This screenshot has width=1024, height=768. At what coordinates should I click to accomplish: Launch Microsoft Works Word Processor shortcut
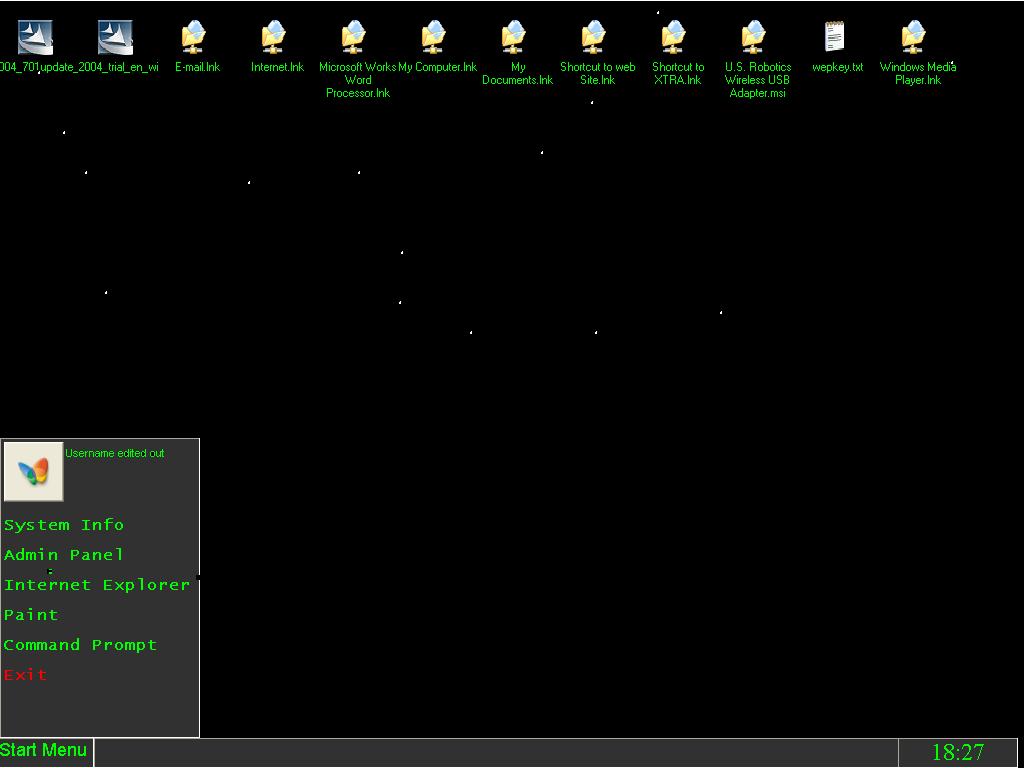(x=355, y=39)
